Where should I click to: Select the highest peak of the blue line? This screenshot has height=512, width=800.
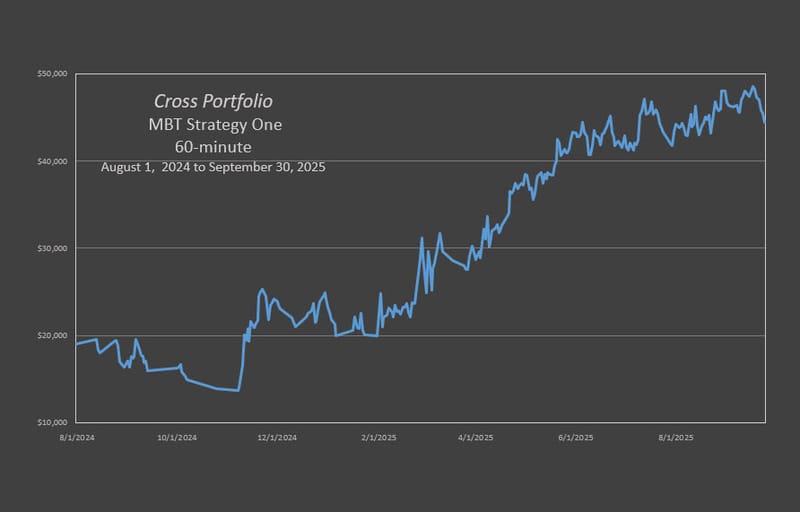pyautogui.click(x=753, y=87)
